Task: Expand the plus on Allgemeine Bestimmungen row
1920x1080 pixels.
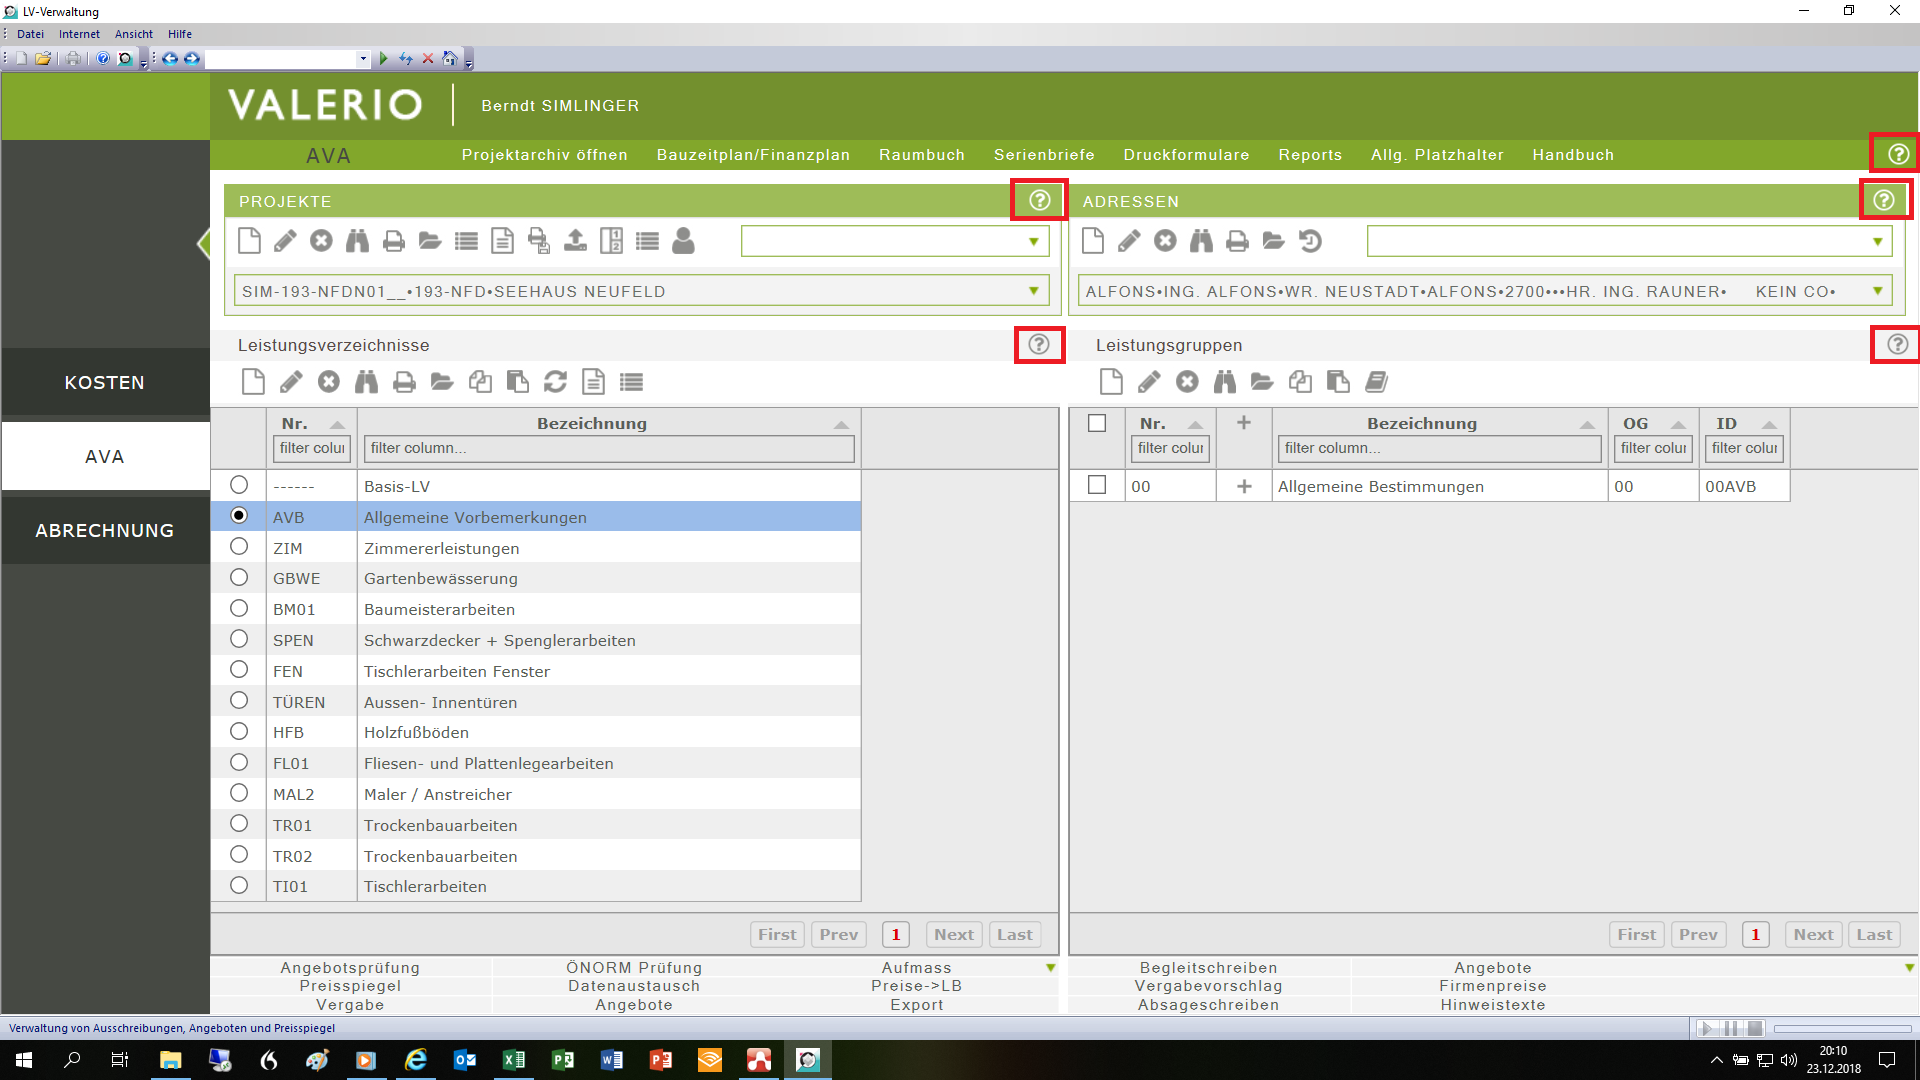Action: 1244,486
